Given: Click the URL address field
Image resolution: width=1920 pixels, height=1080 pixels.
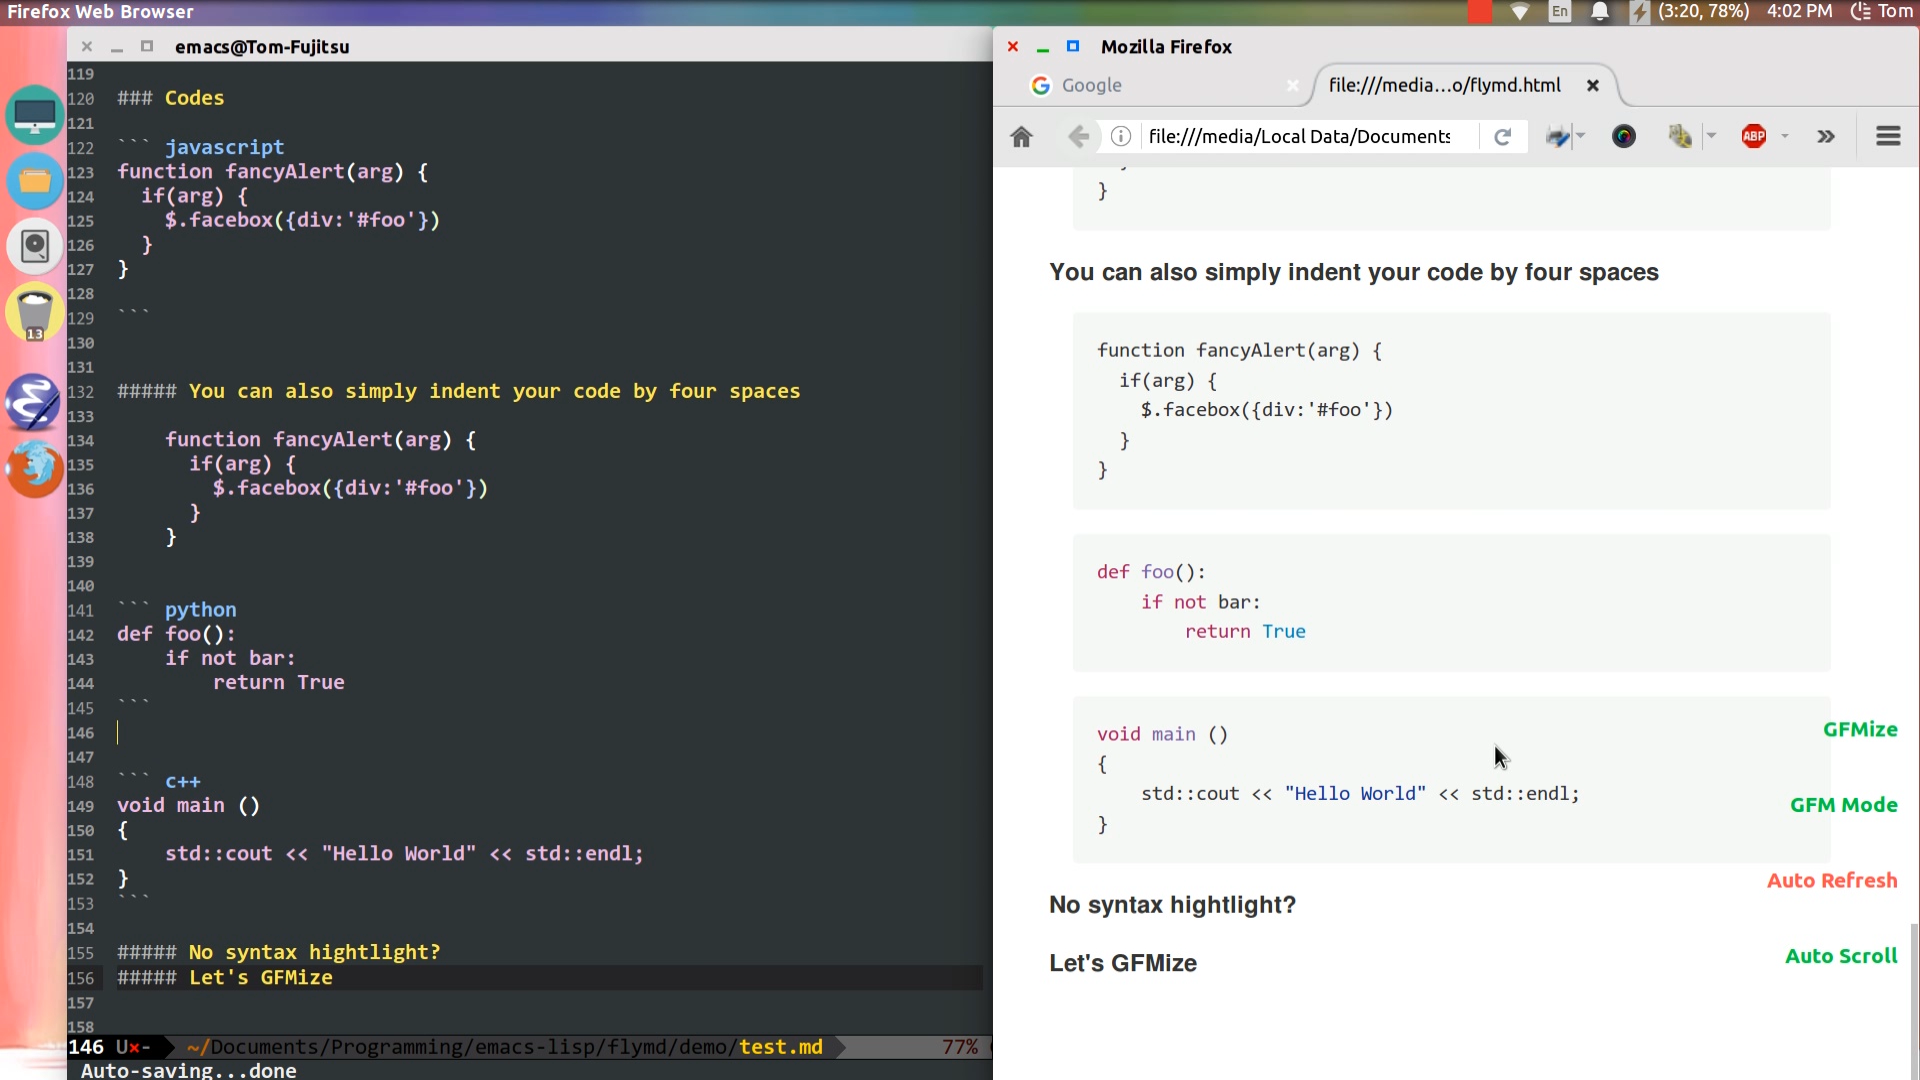Looking at the screenshot, I should (x=1300, y=137).
